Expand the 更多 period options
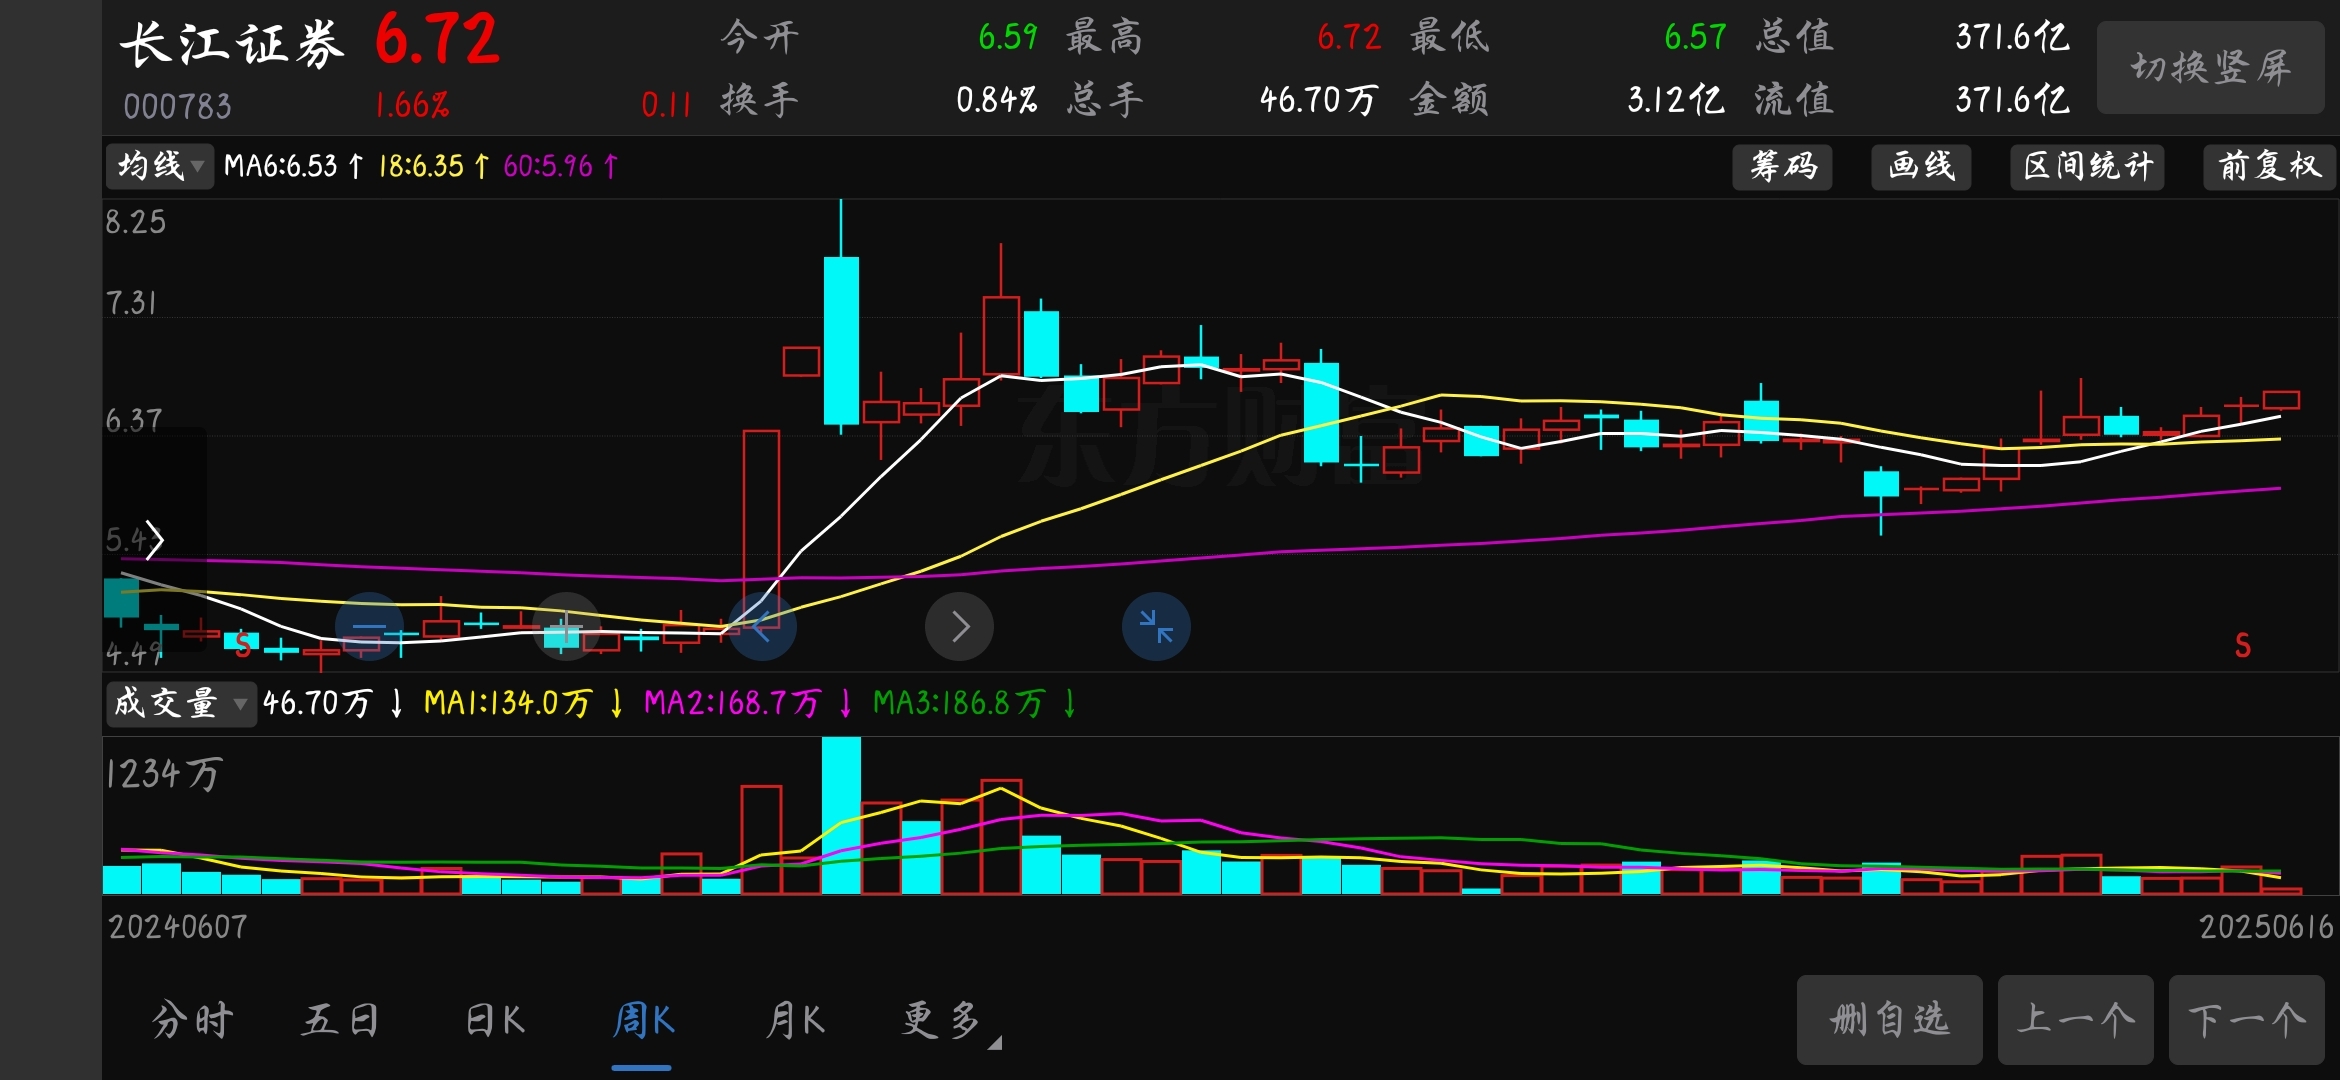Viewport: 2340px width, 1080px height. point(949,1021)
